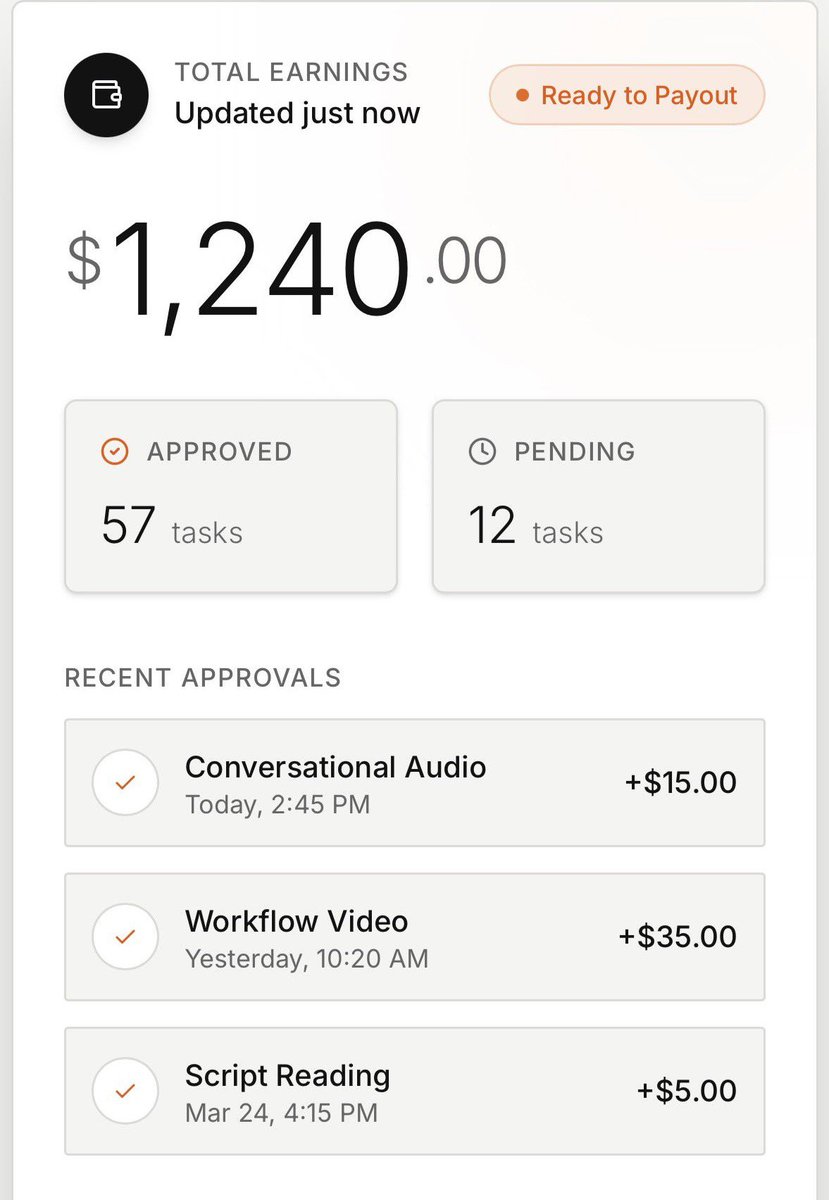Screen dimensions: 829x1200
Task: Click the approved checkmark icon
Action: click(115, 452)
